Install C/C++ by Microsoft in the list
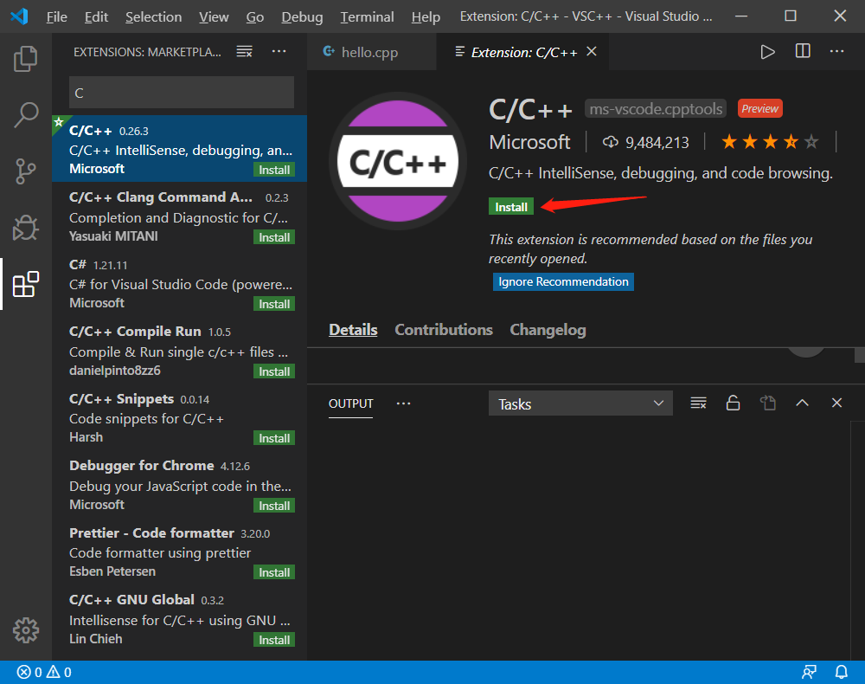 (274, 170)
